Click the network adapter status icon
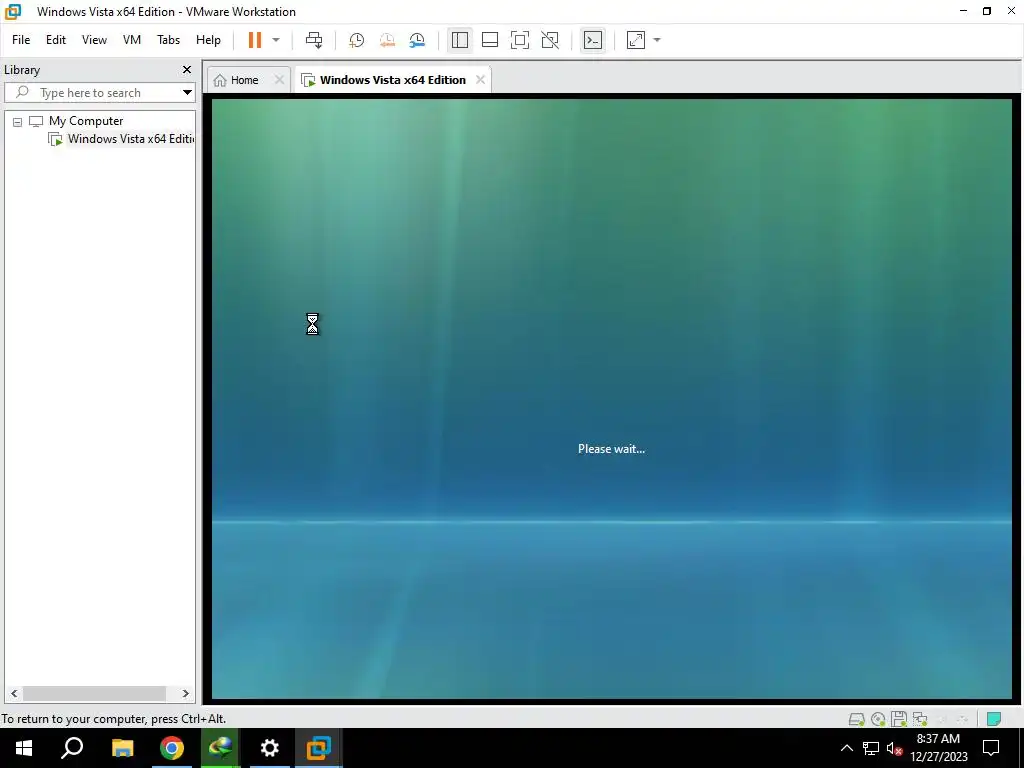1024x768 pixels. click(920, 719)
